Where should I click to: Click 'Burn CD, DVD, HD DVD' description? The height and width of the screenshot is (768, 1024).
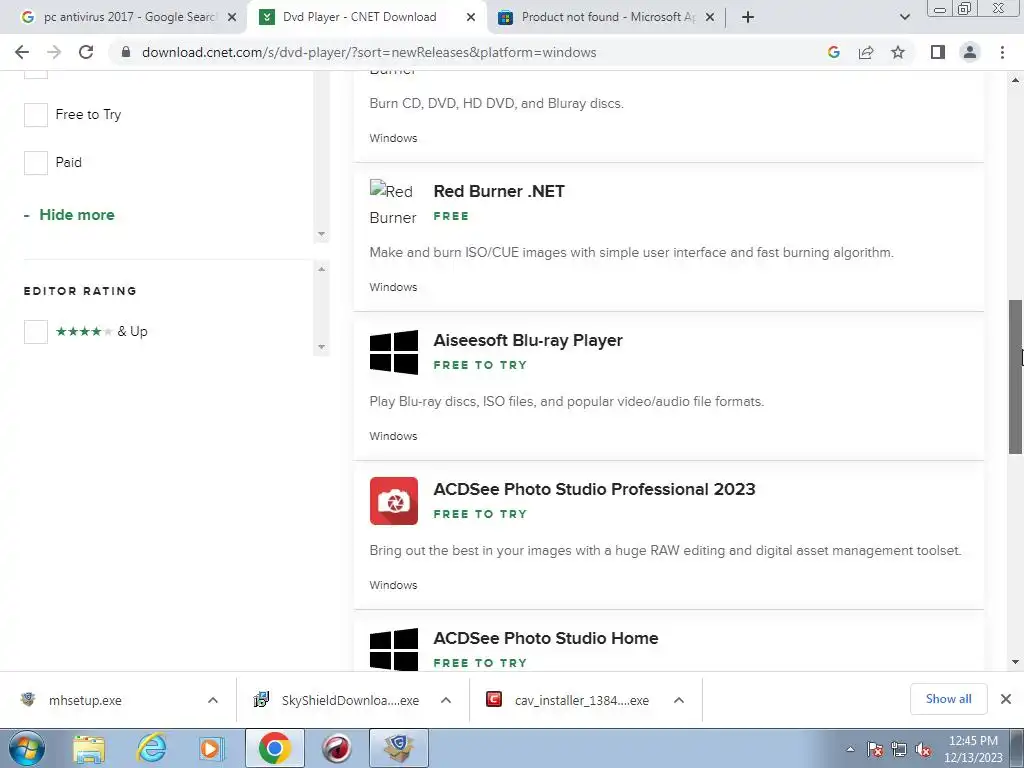click(x=496, y=104)
